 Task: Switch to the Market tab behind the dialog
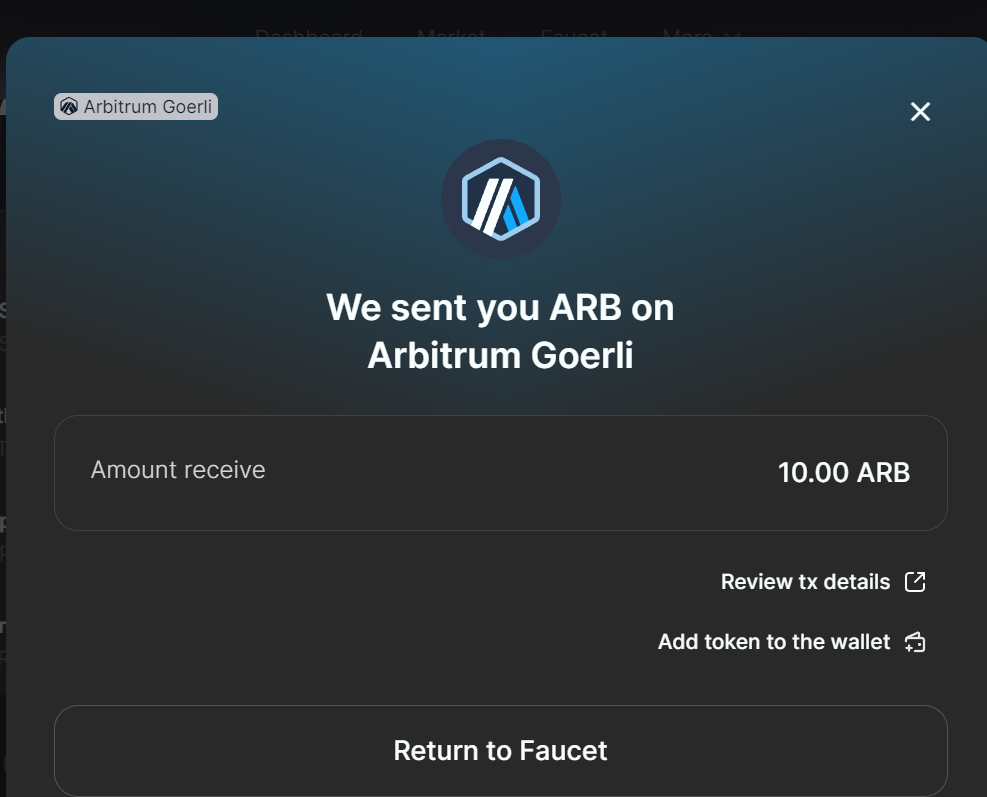[450, 34]
